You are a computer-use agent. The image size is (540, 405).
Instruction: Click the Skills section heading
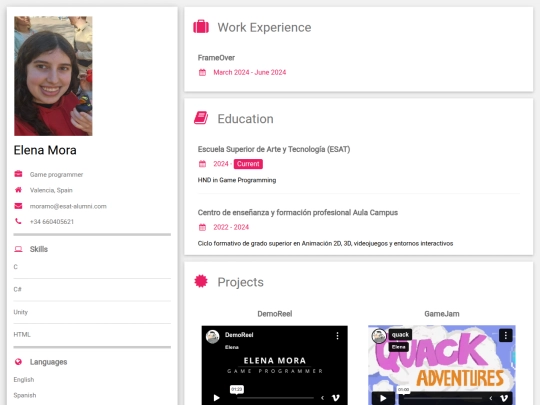[x=39, y=249]
